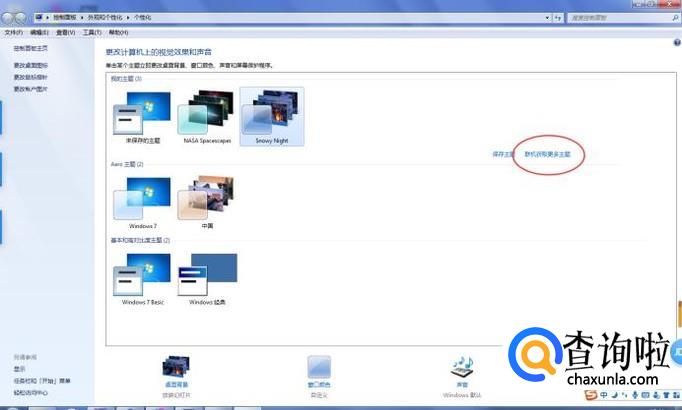Navigate to 控制面板 breadcrumb
The image size is (682, 410).
pos(64,17)
